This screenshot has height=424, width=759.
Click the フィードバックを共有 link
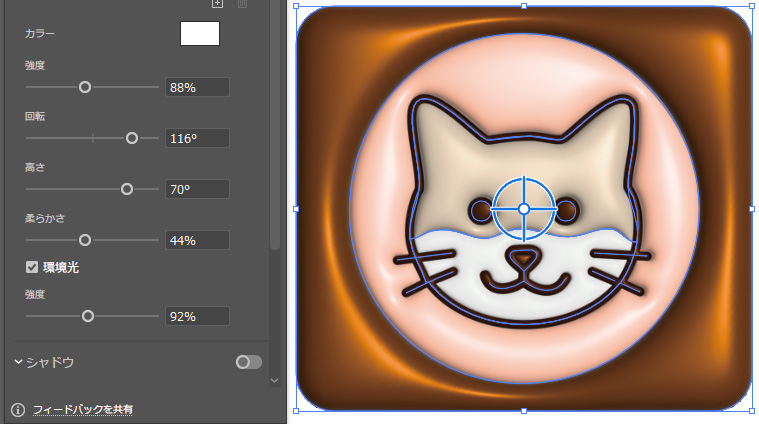pyautogui.click(x=83, y=410)
